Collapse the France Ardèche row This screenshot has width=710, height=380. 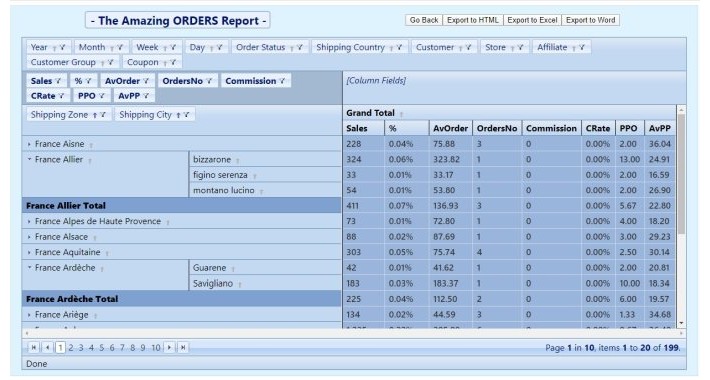coord(29,268)
